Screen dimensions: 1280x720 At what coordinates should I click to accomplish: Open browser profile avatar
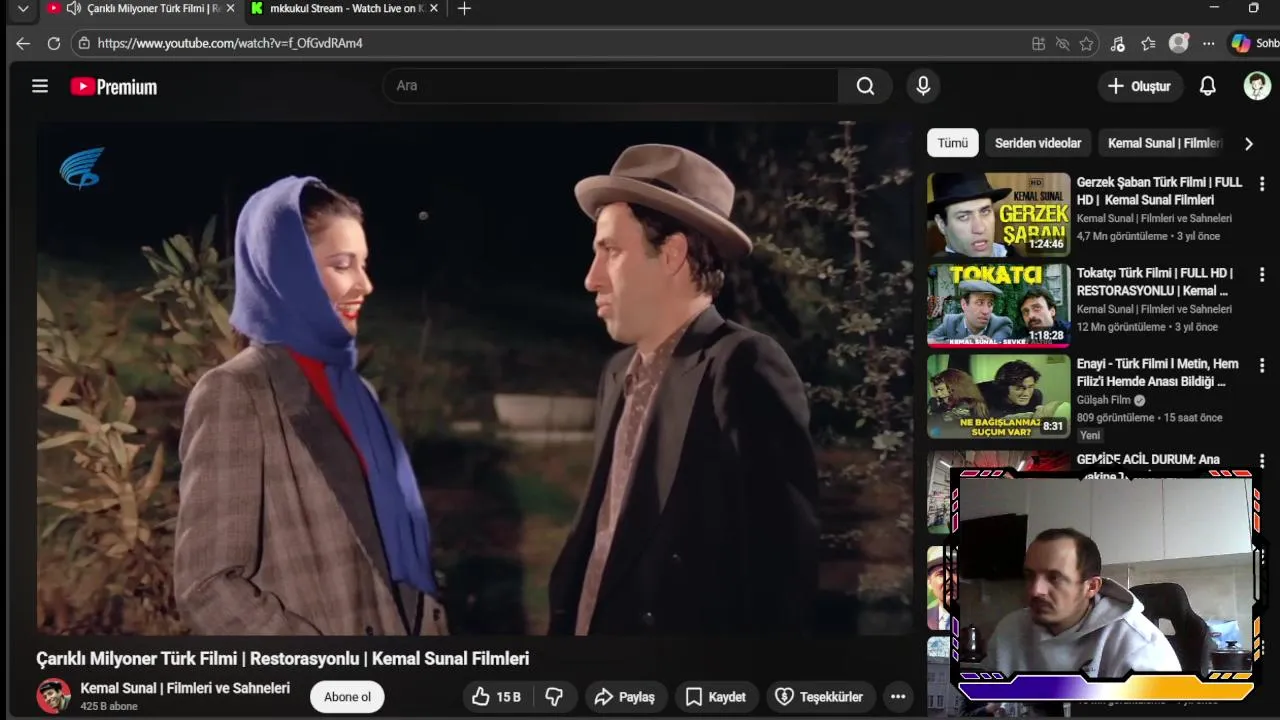1179,44
